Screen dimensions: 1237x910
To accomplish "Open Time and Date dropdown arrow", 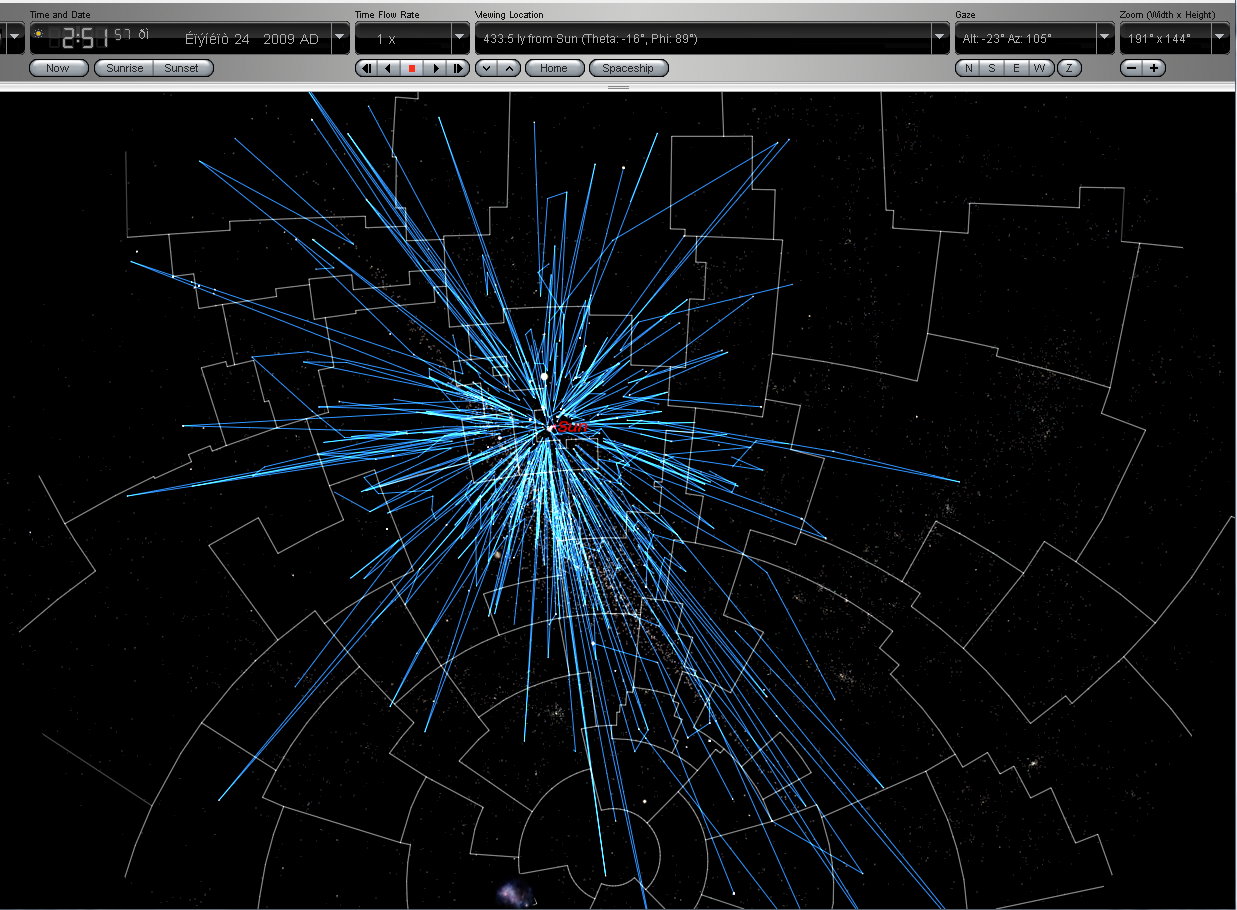I will (340, 39).
